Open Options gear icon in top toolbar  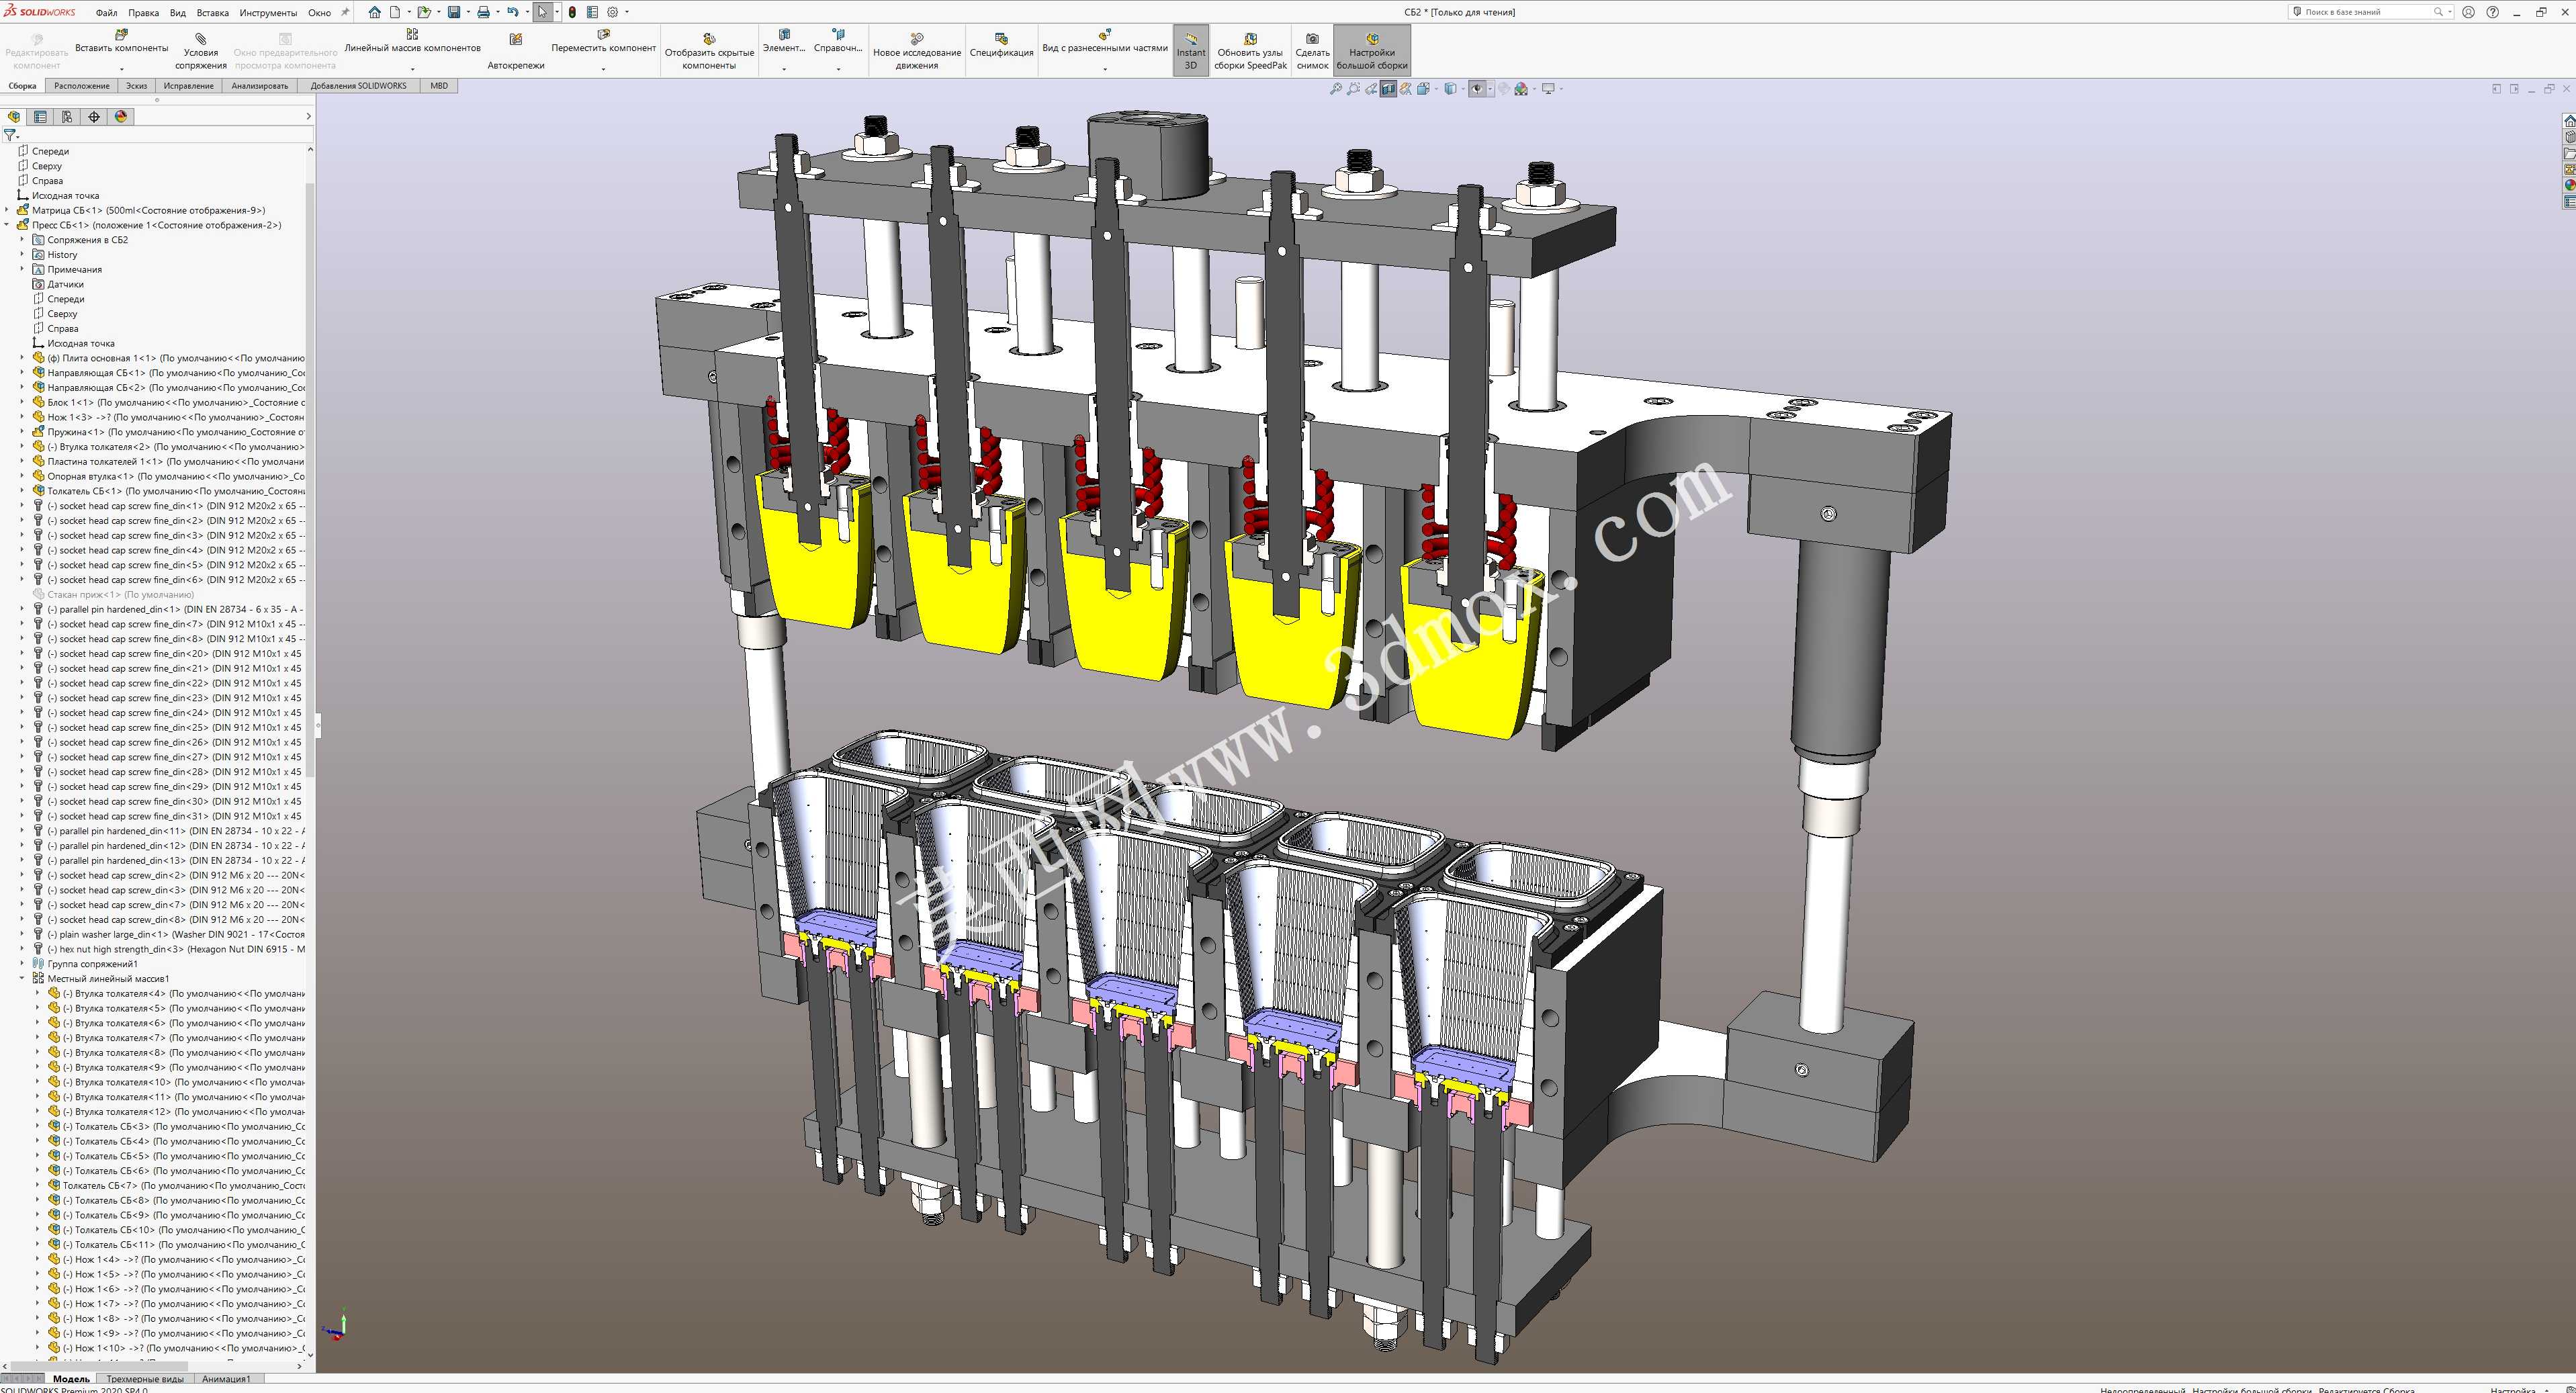pos(613,12)
